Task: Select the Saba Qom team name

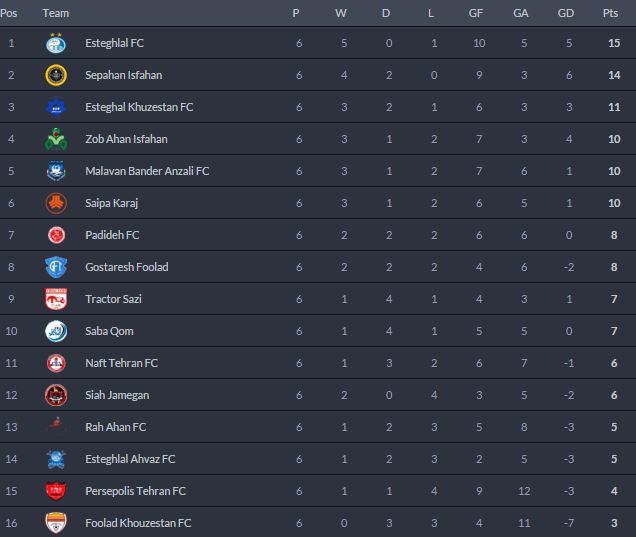Action: coord(110,331)
